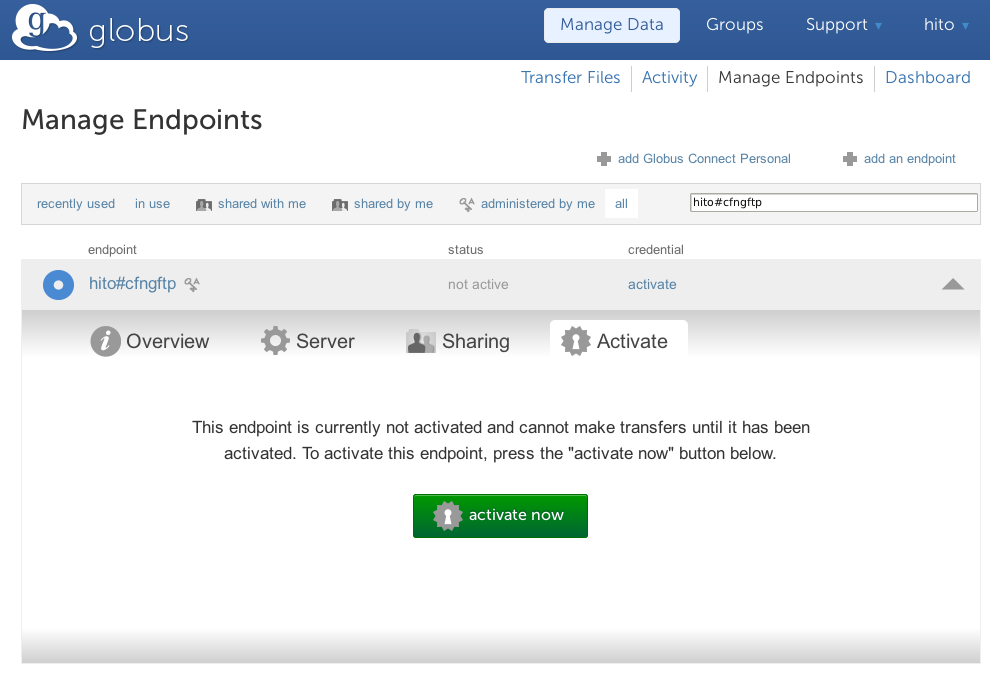Click the Sharing people icon

tap(420, 342)
